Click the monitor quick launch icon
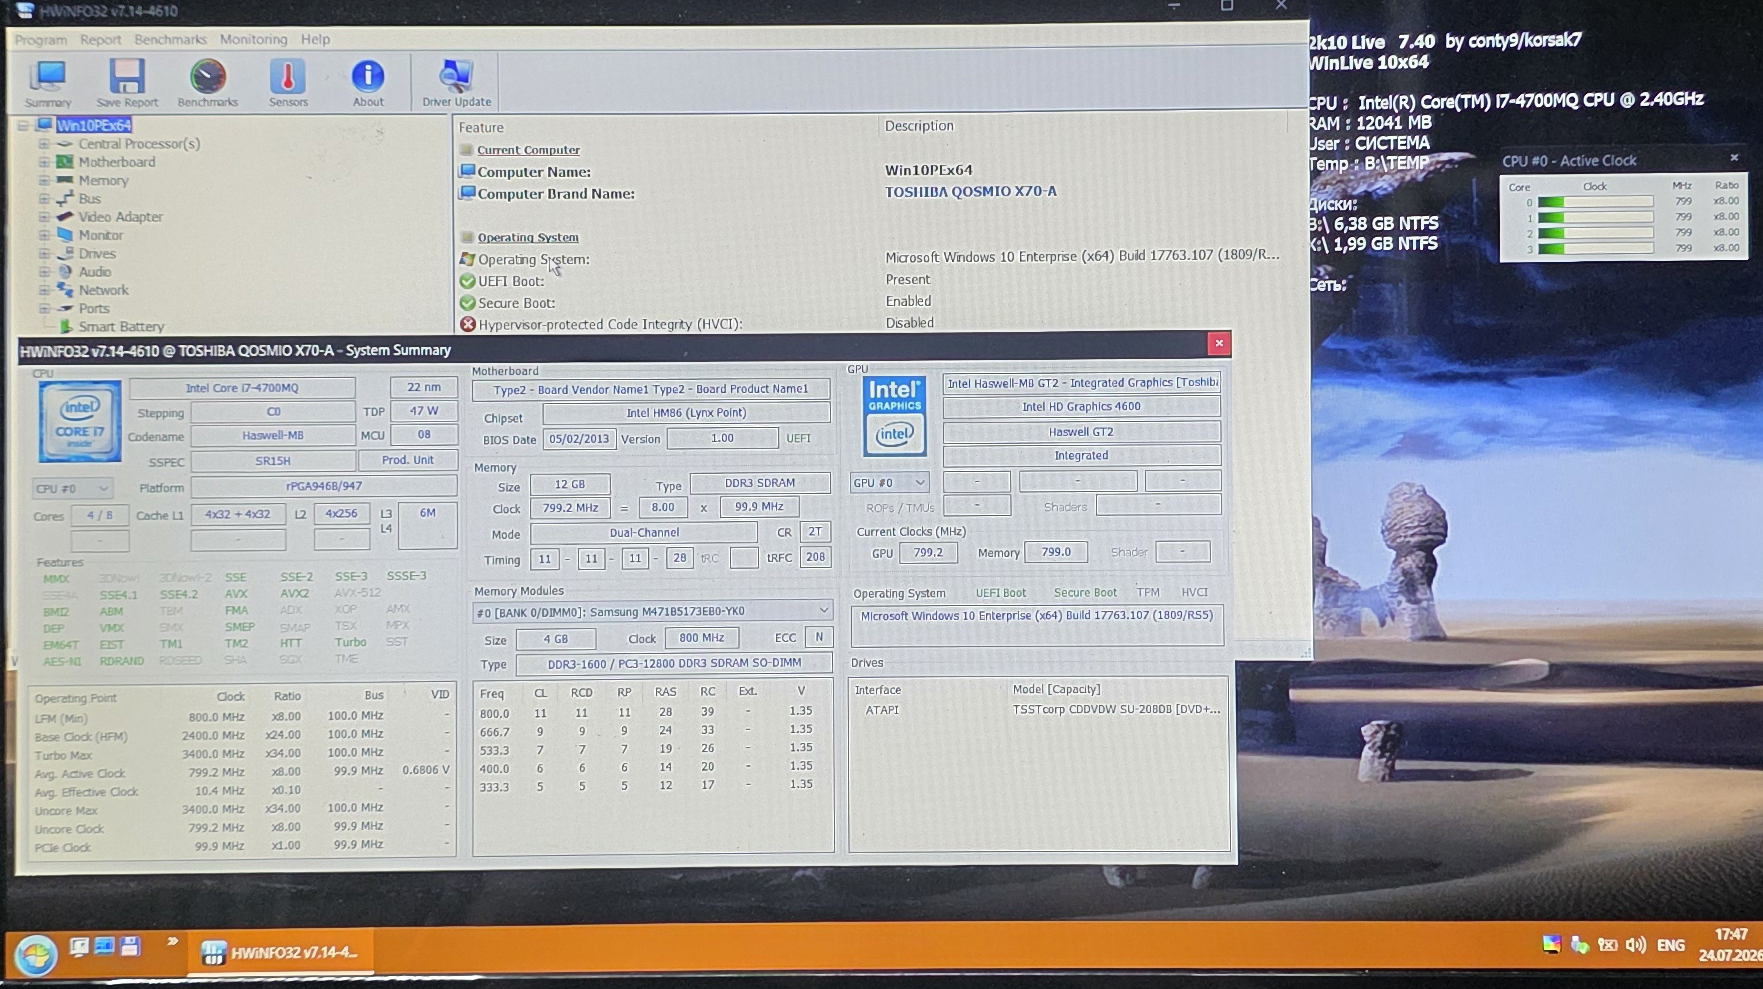 tap(79, 947)
